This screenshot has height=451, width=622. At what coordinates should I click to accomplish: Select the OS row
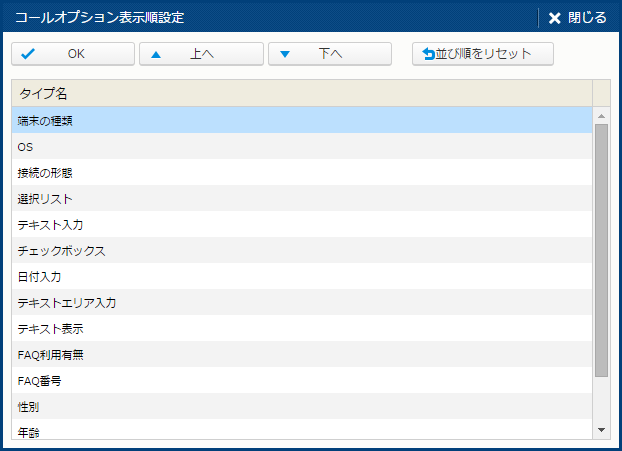(301, 146)
